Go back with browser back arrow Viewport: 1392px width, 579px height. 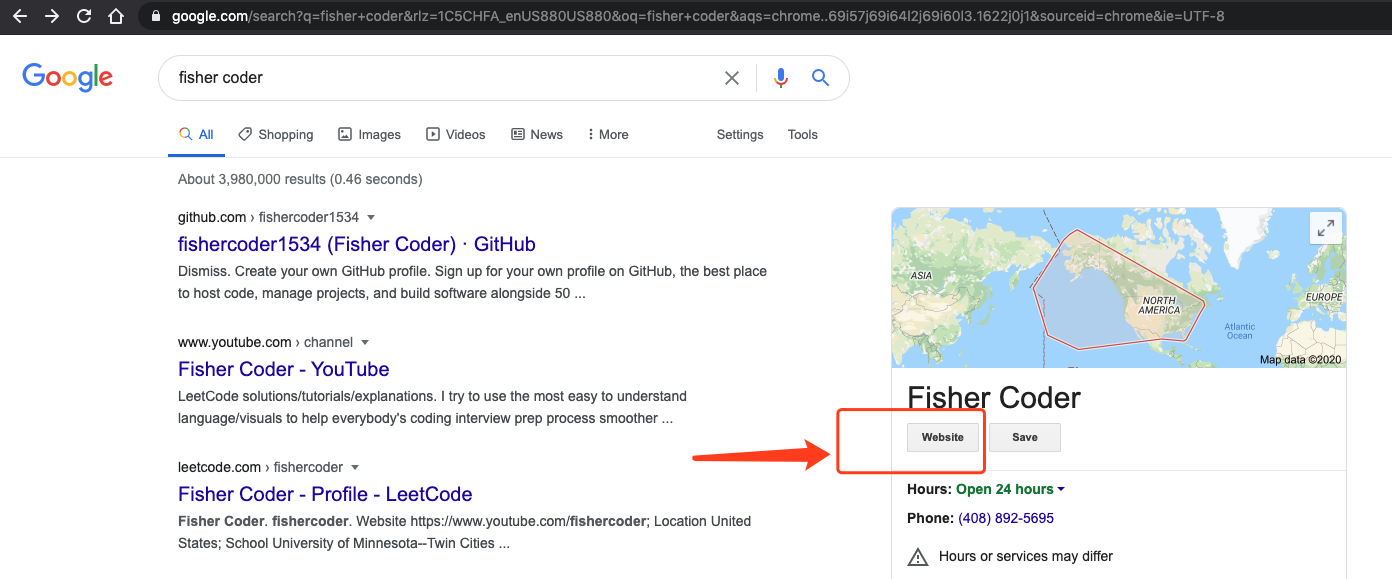pos(20,16)
